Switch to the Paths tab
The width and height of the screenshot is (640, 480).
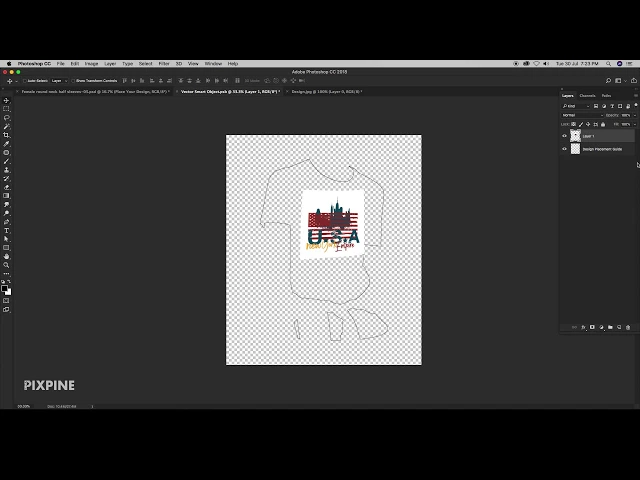[607, 96]
